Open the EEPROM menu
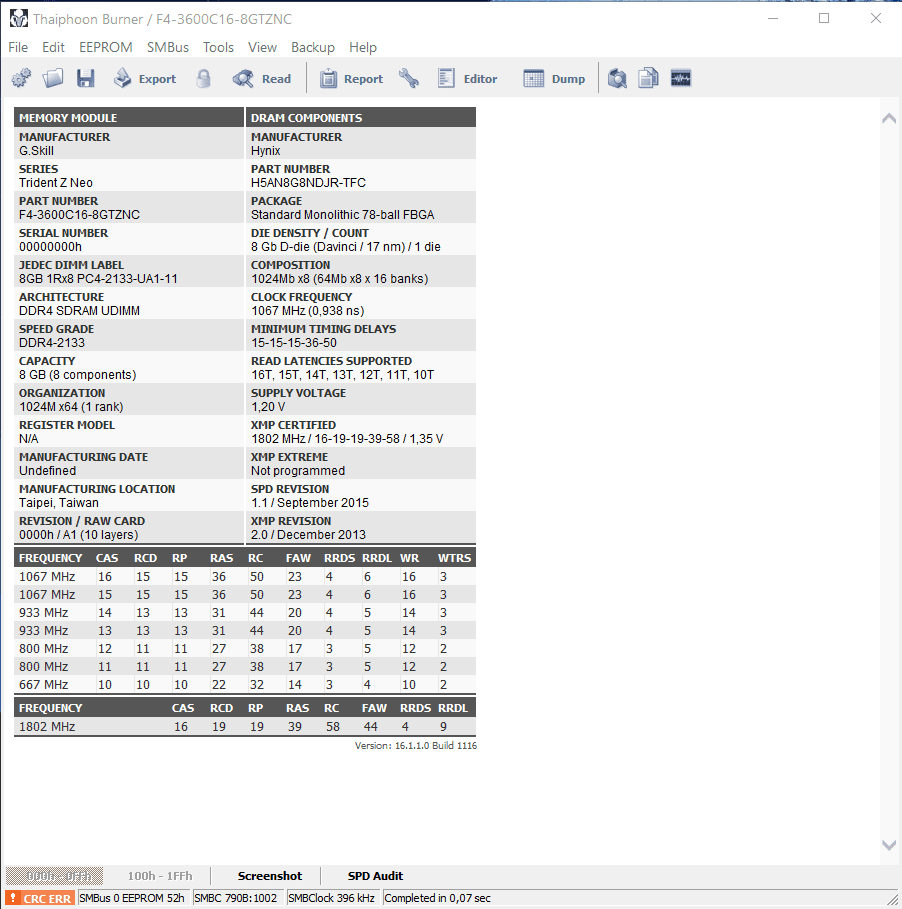This screenshot has width=902, height=909. pyautogui.click(x=106, y=47)
